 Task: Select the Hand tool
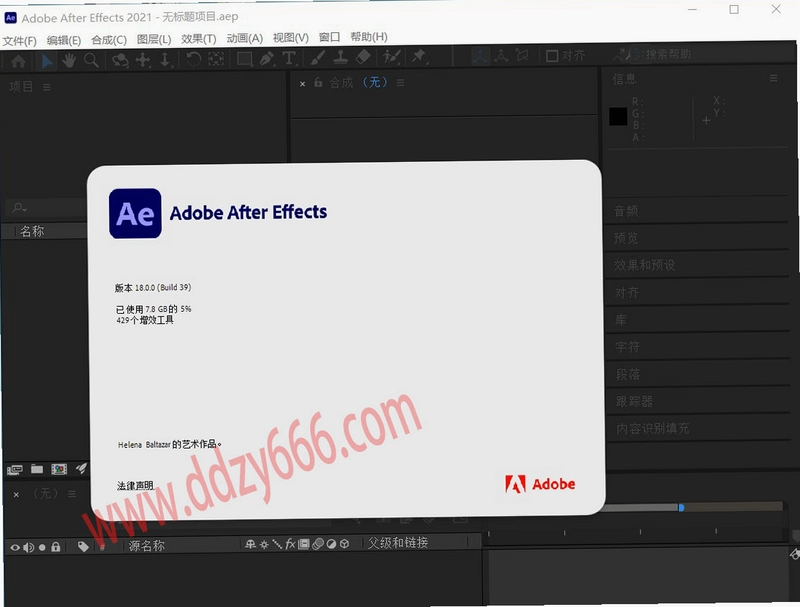[69, 60]
